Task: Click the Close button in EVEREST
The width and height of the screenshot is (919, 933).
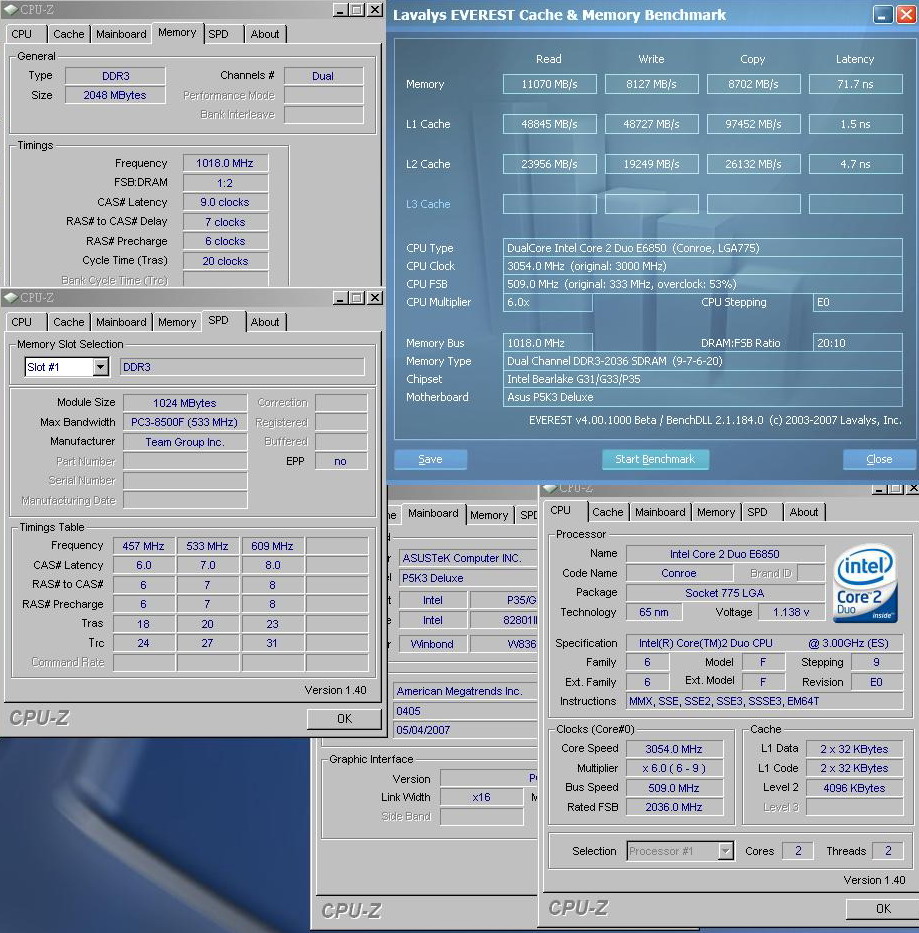Action: click(x=879, y=459)
